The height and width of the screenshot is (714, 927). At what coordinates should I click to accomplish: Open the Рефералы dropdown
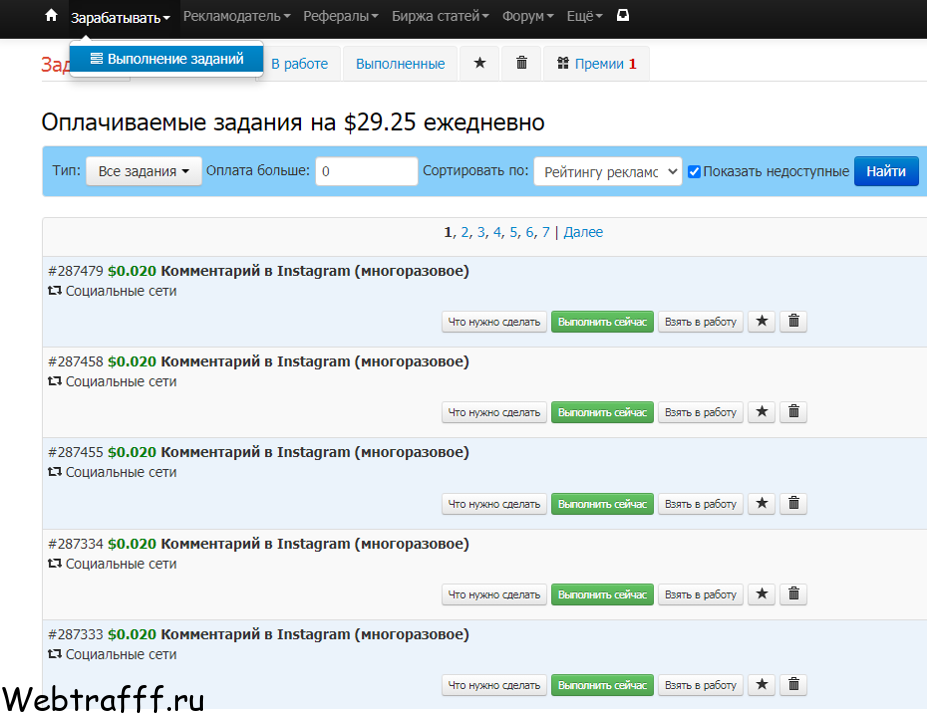[341, 17]
